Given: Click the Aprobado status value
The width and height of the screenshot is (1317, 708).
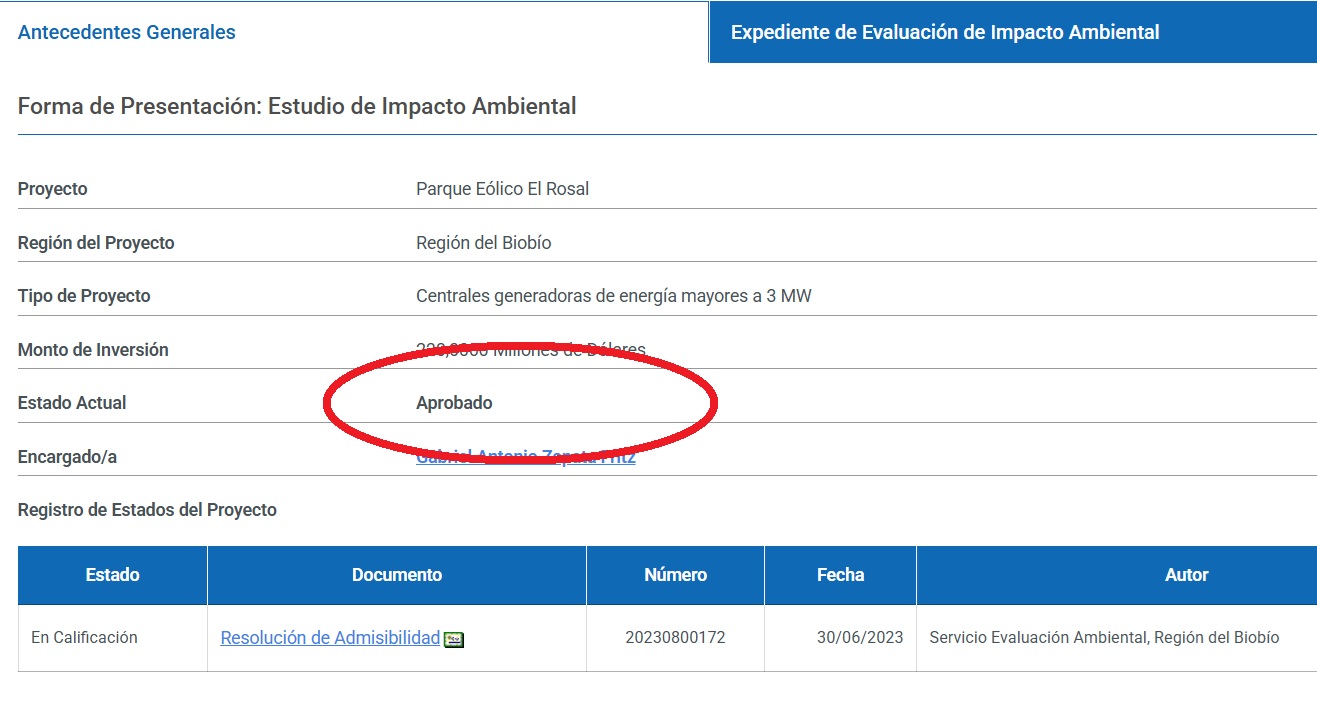Looking at the screenshot, I should (x=454, y=403).
